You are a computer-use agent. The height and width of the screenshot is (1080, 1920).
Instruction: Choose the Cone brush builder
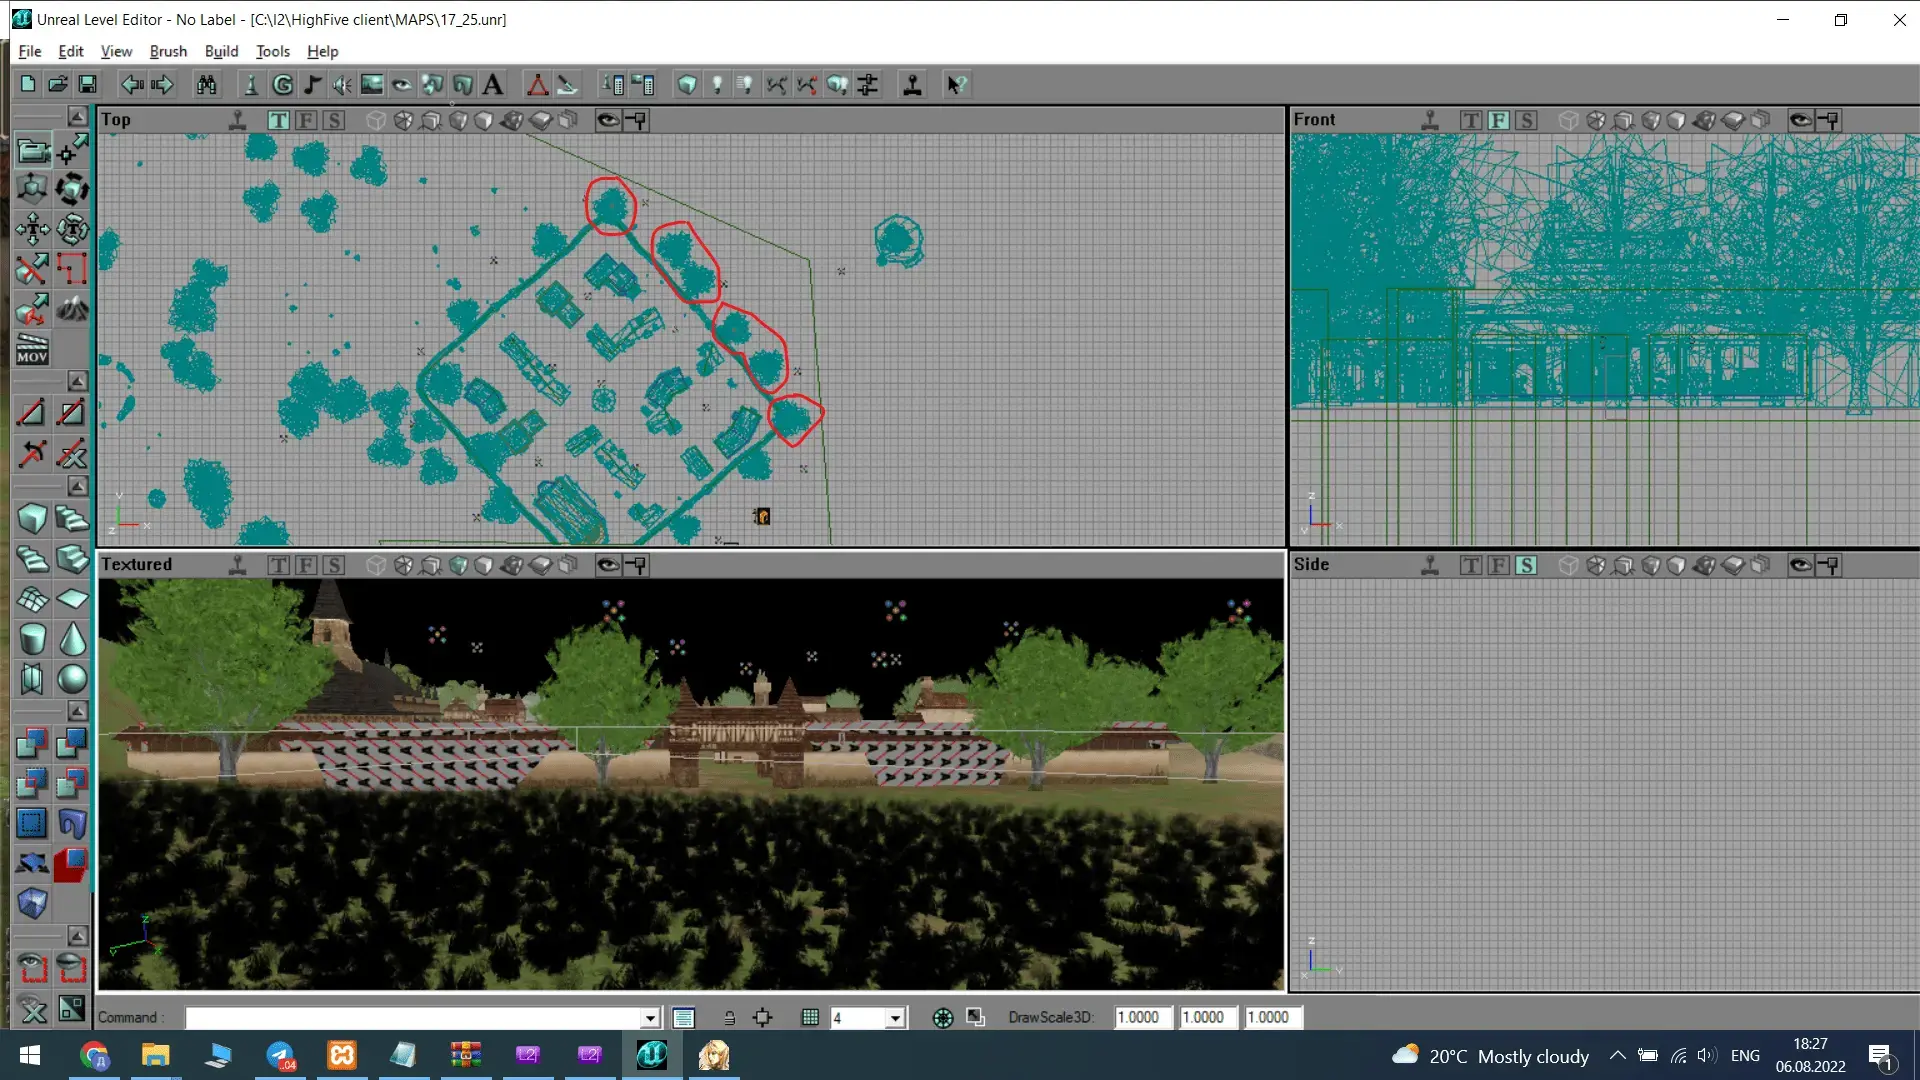coord(72,638)
